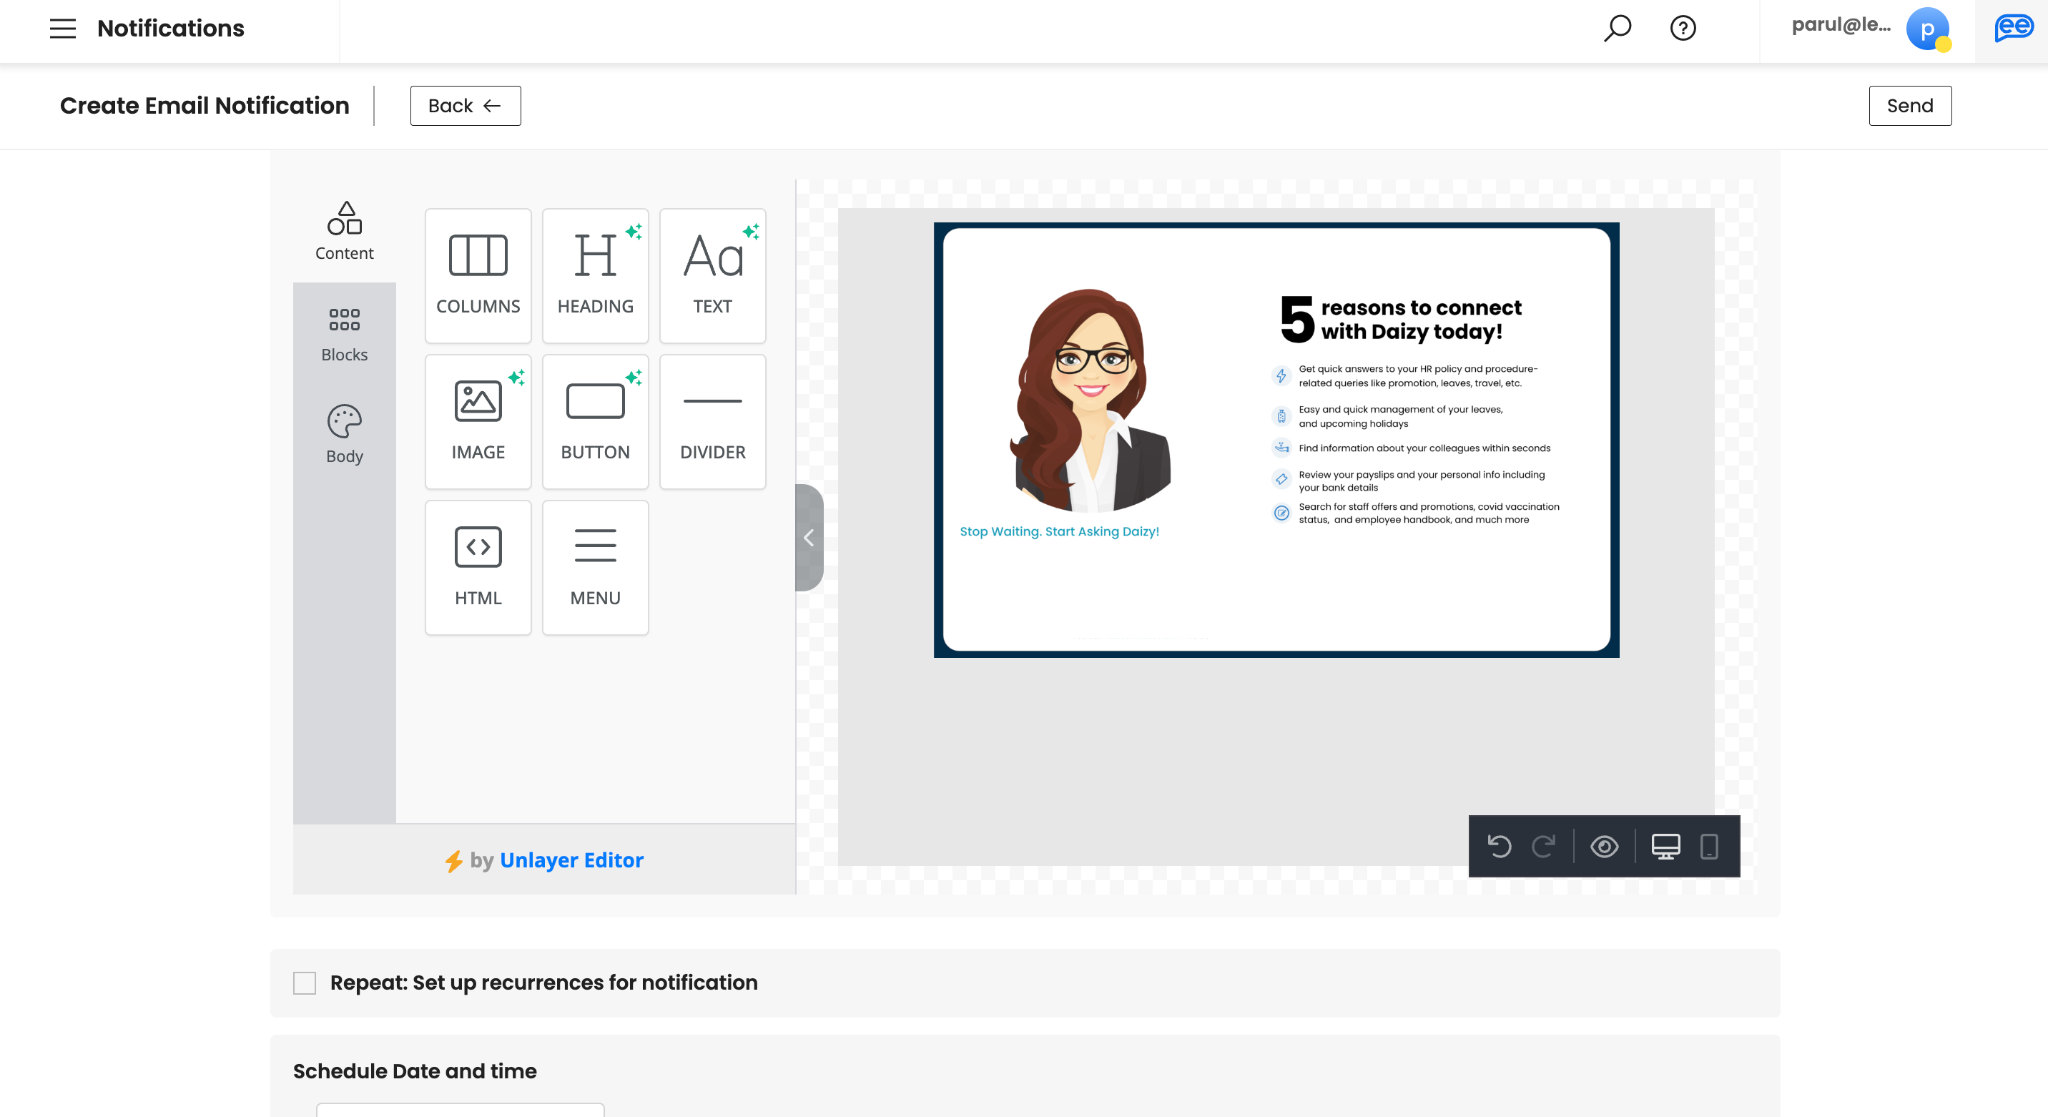Select the Divider content block
Image resolution: width=2048 pixels, height=1117 pixels.
tap(712, 421)
